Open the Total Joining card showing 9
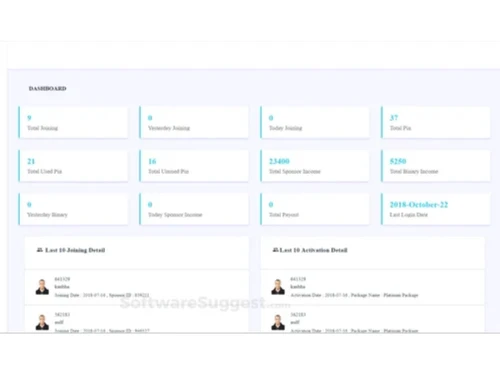The height and width of the screenshot is (375, 500). tap(73, 122)
